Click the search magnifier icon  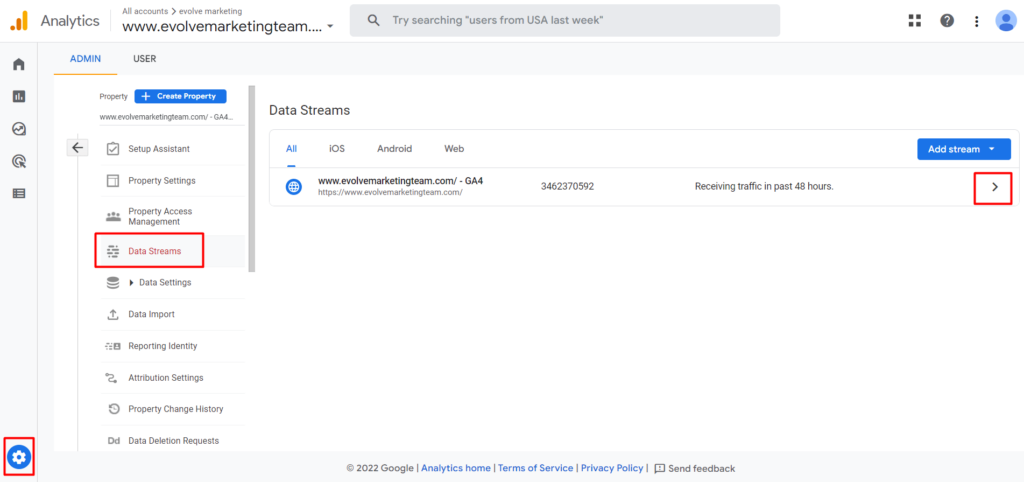374,21
